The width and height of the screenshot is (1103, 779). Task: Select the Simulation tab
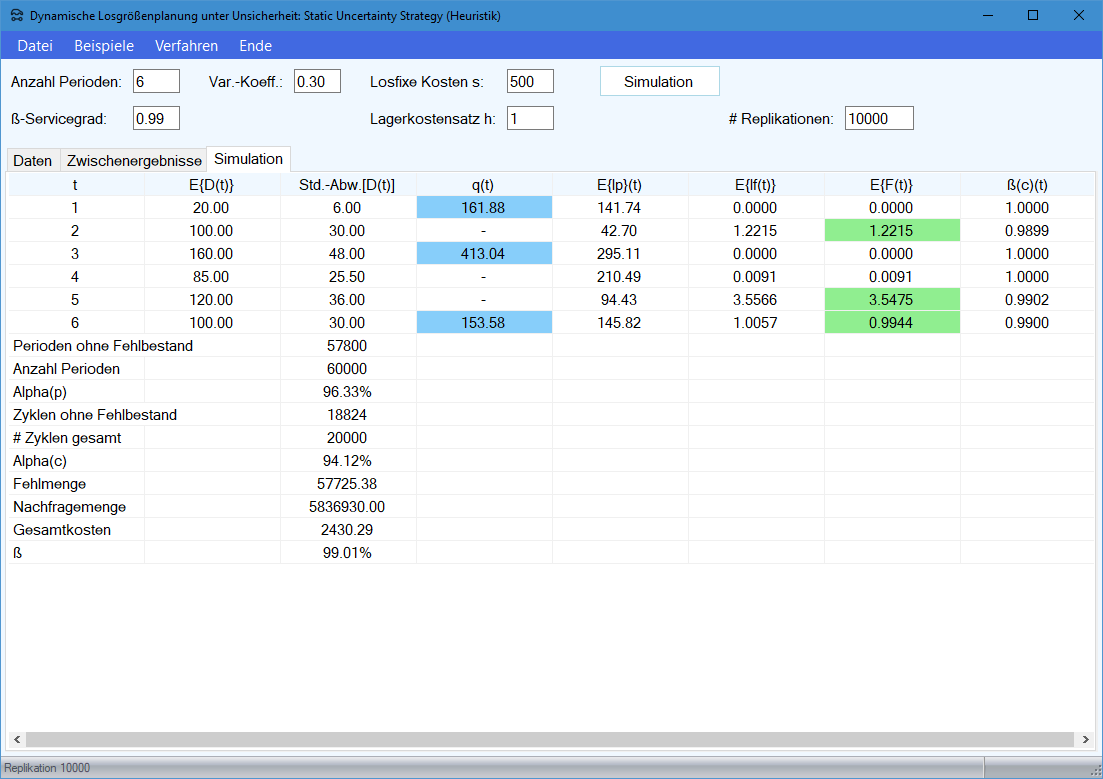249,159
